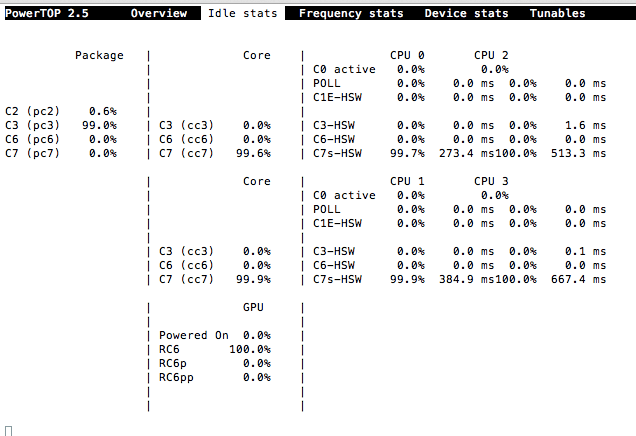Click the Package column heading
The height and width of the screenshot is (436, 636).
click(99, 55)
